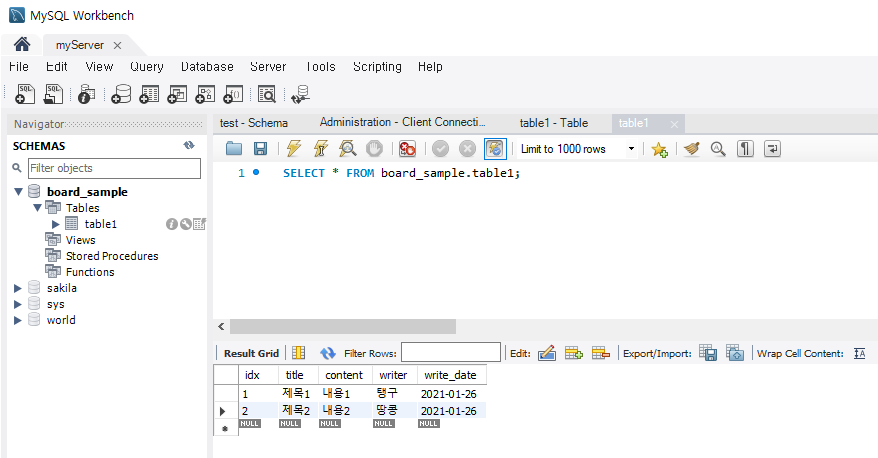This screenshot has height=458, width=878.
Task: Run Explain plan on the statement
Action: pos(348,148)
